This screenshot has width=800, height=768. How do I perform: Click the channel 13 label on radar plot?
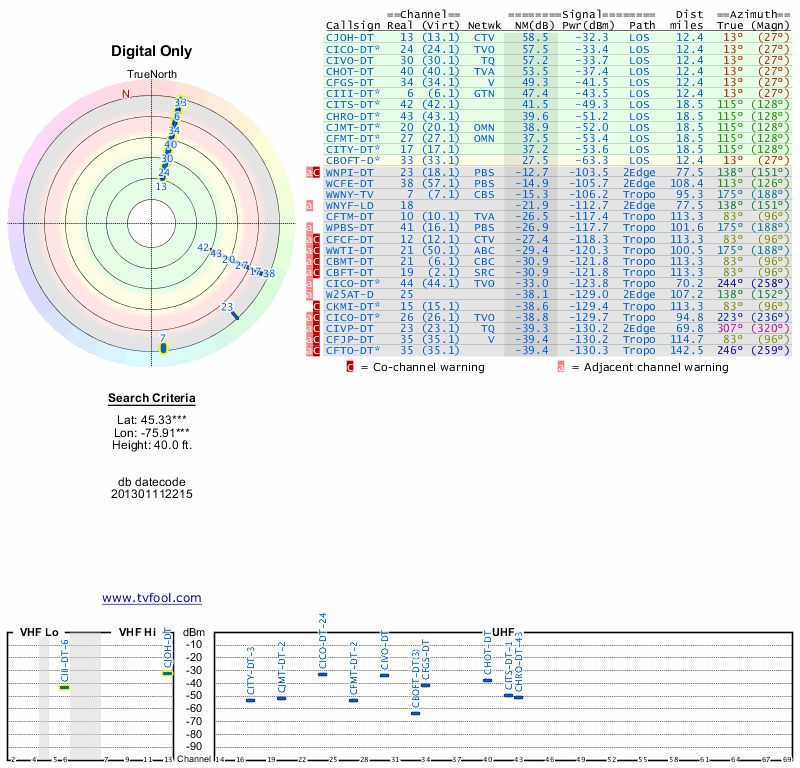point(160,186)
